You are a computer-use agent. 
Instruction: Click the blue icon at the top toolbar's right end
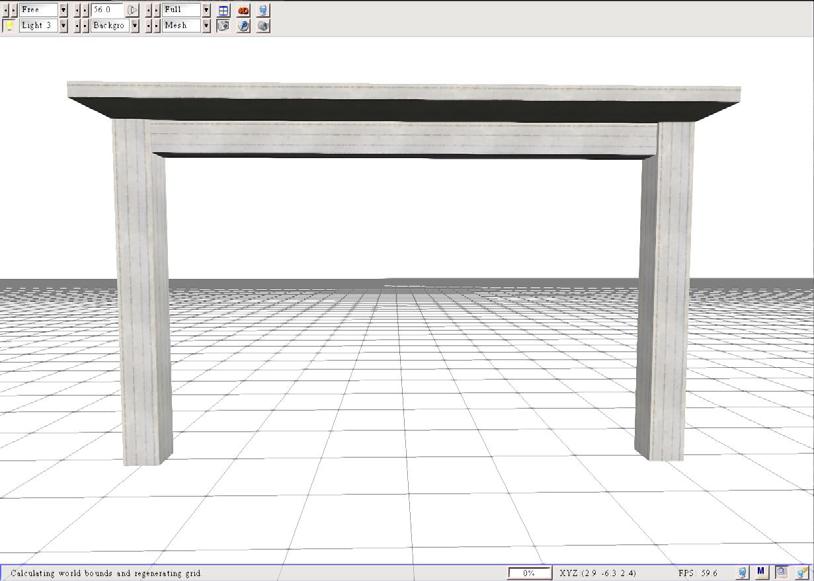[263, 10]
